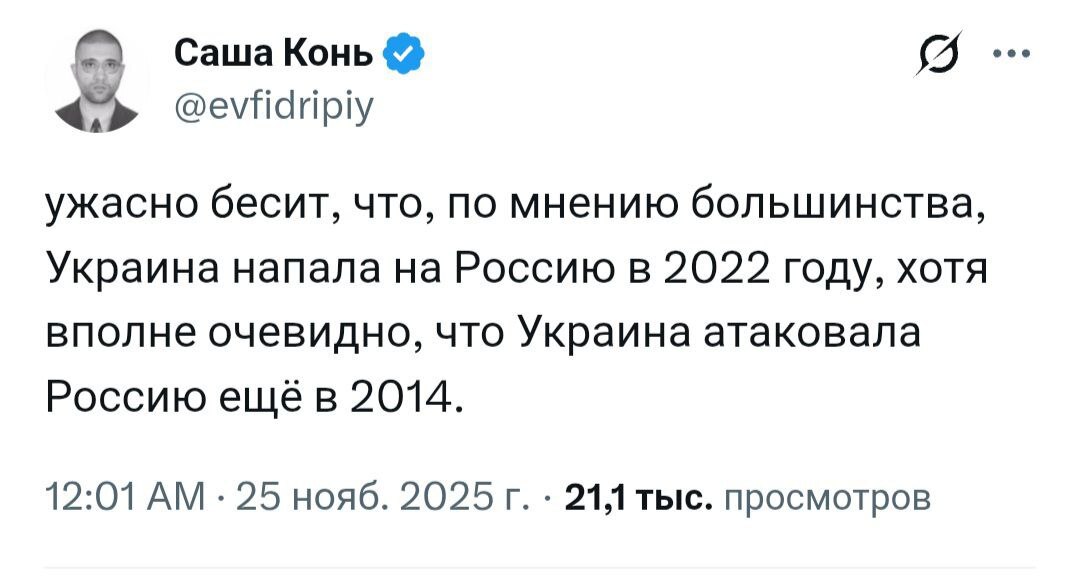This screenshot has width=1080, height=576.
Task: Click the 12:01 AM timestamp
Action: [124, 497]
